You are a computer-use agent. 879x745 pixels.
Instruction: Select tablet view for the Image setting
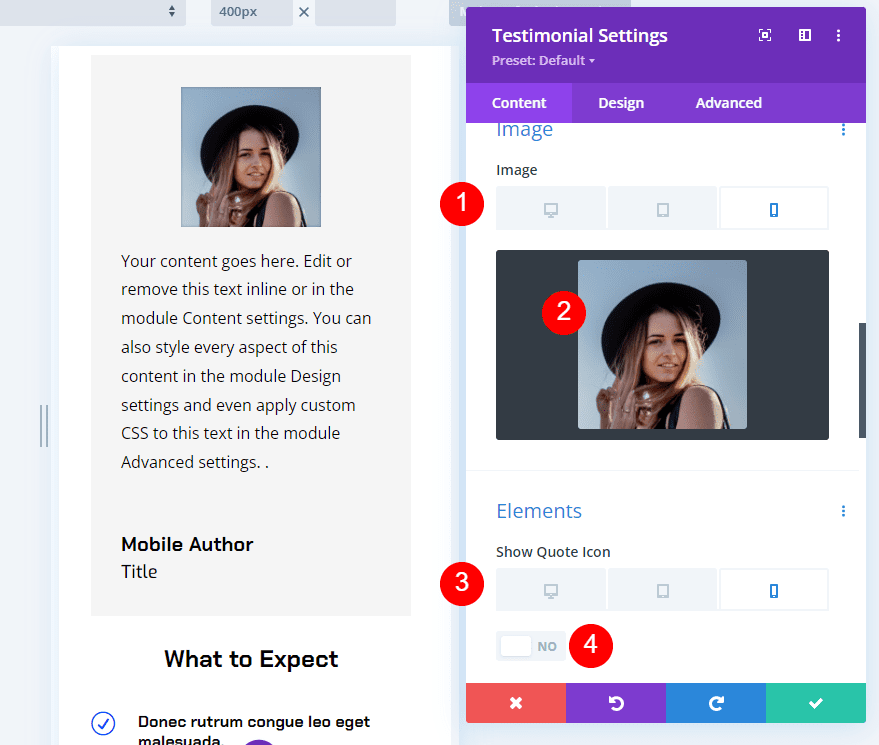click(x=662, y=207)
